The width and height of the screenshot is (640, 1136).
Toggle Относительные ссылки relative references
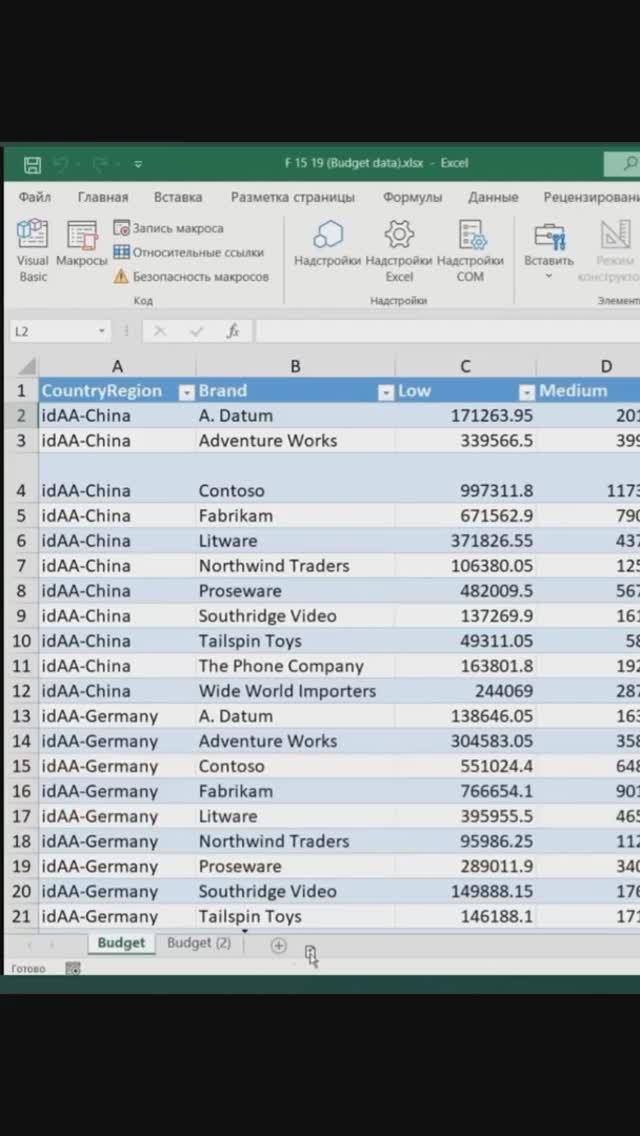tap(188, 252)
